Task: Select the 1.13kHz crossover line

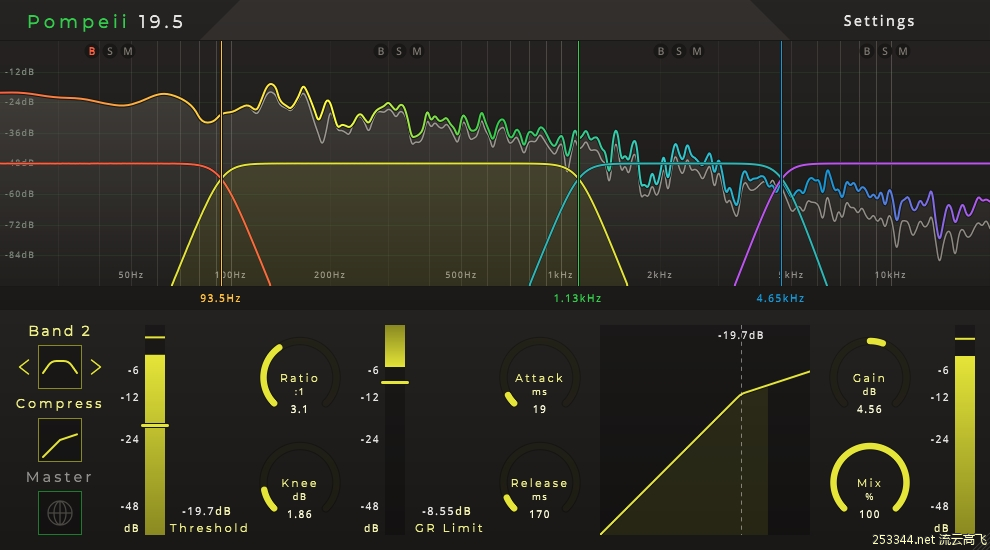Action: click(x=578, y=163)
